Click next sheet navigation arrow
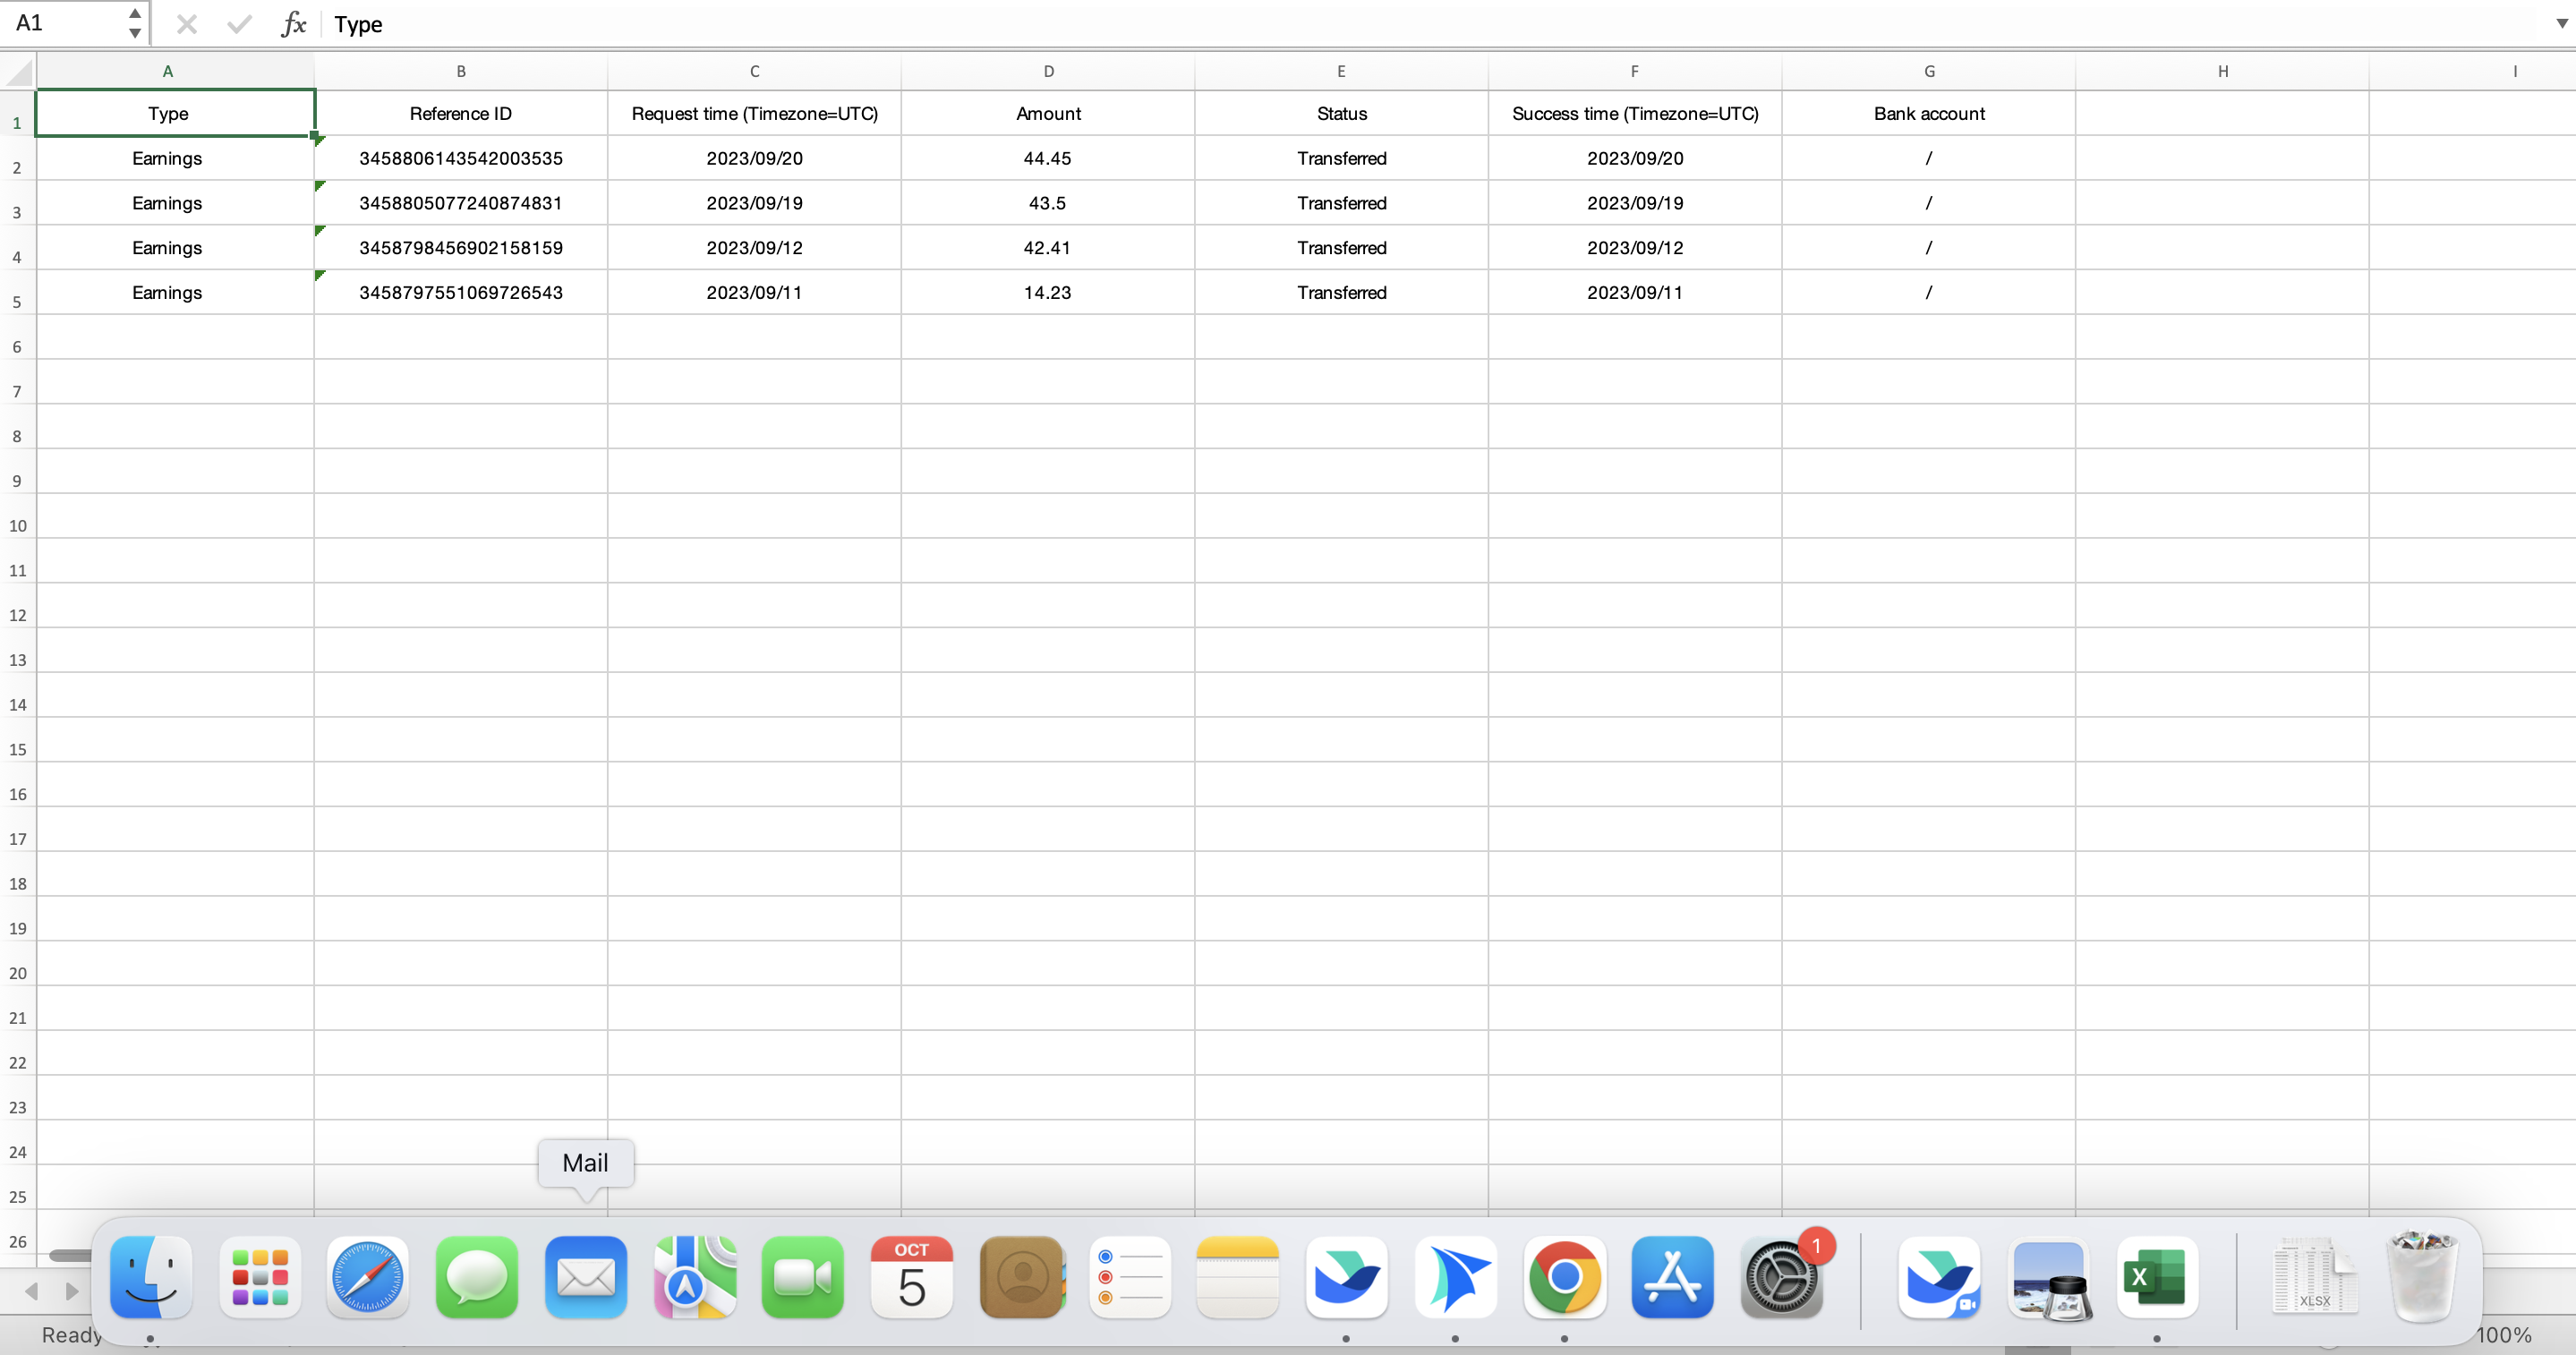This screenshot has height=1355, width=2576. coord(71,1291)
